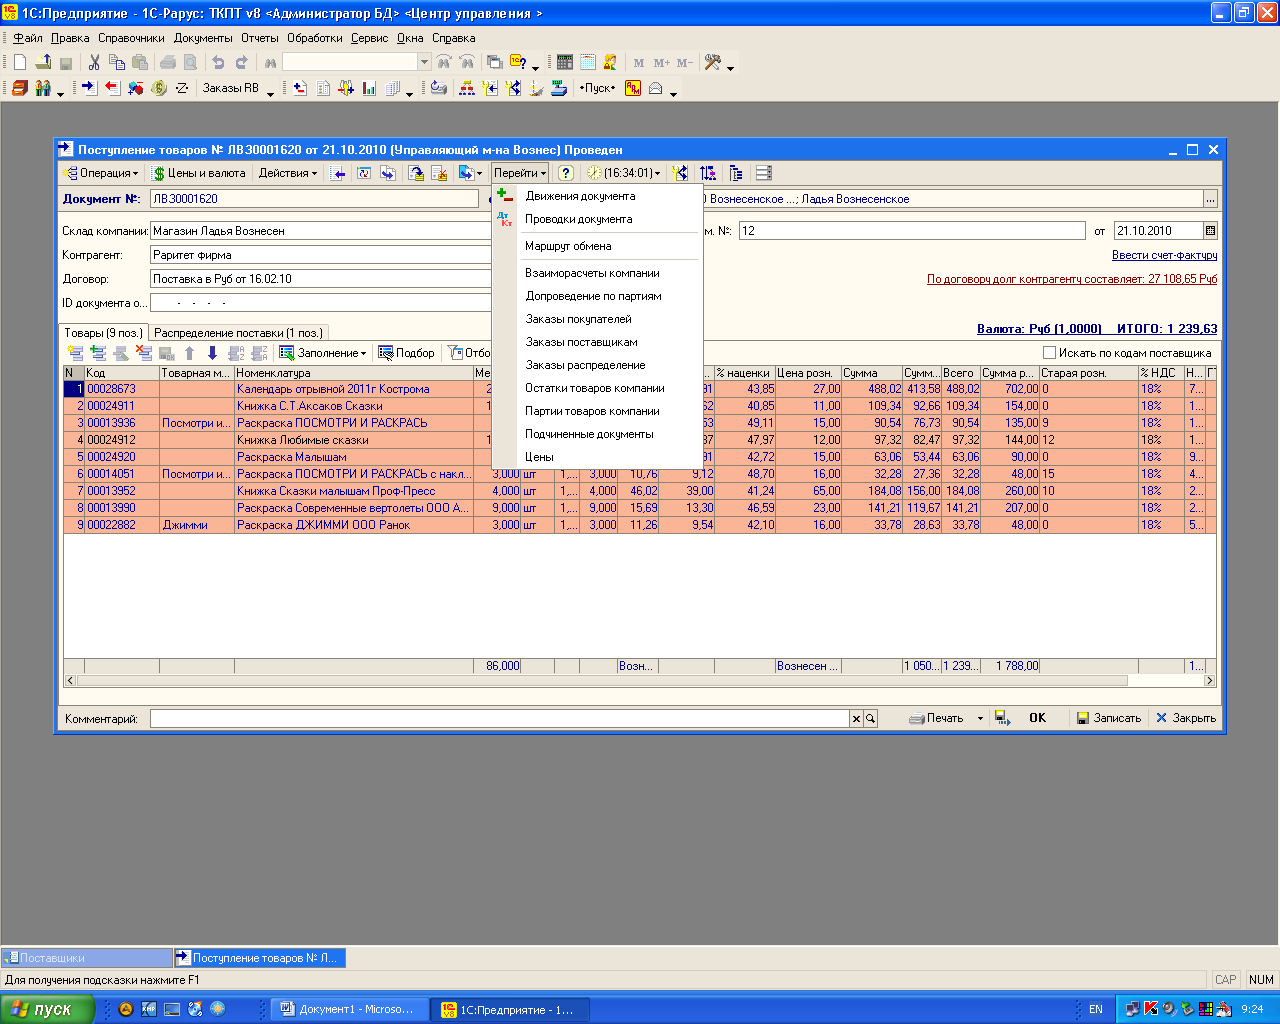Image resolution: width=1280 pixels, height=1024 pixels.
Task: Click the red ARM icon
Action: [x=633, y=88]
